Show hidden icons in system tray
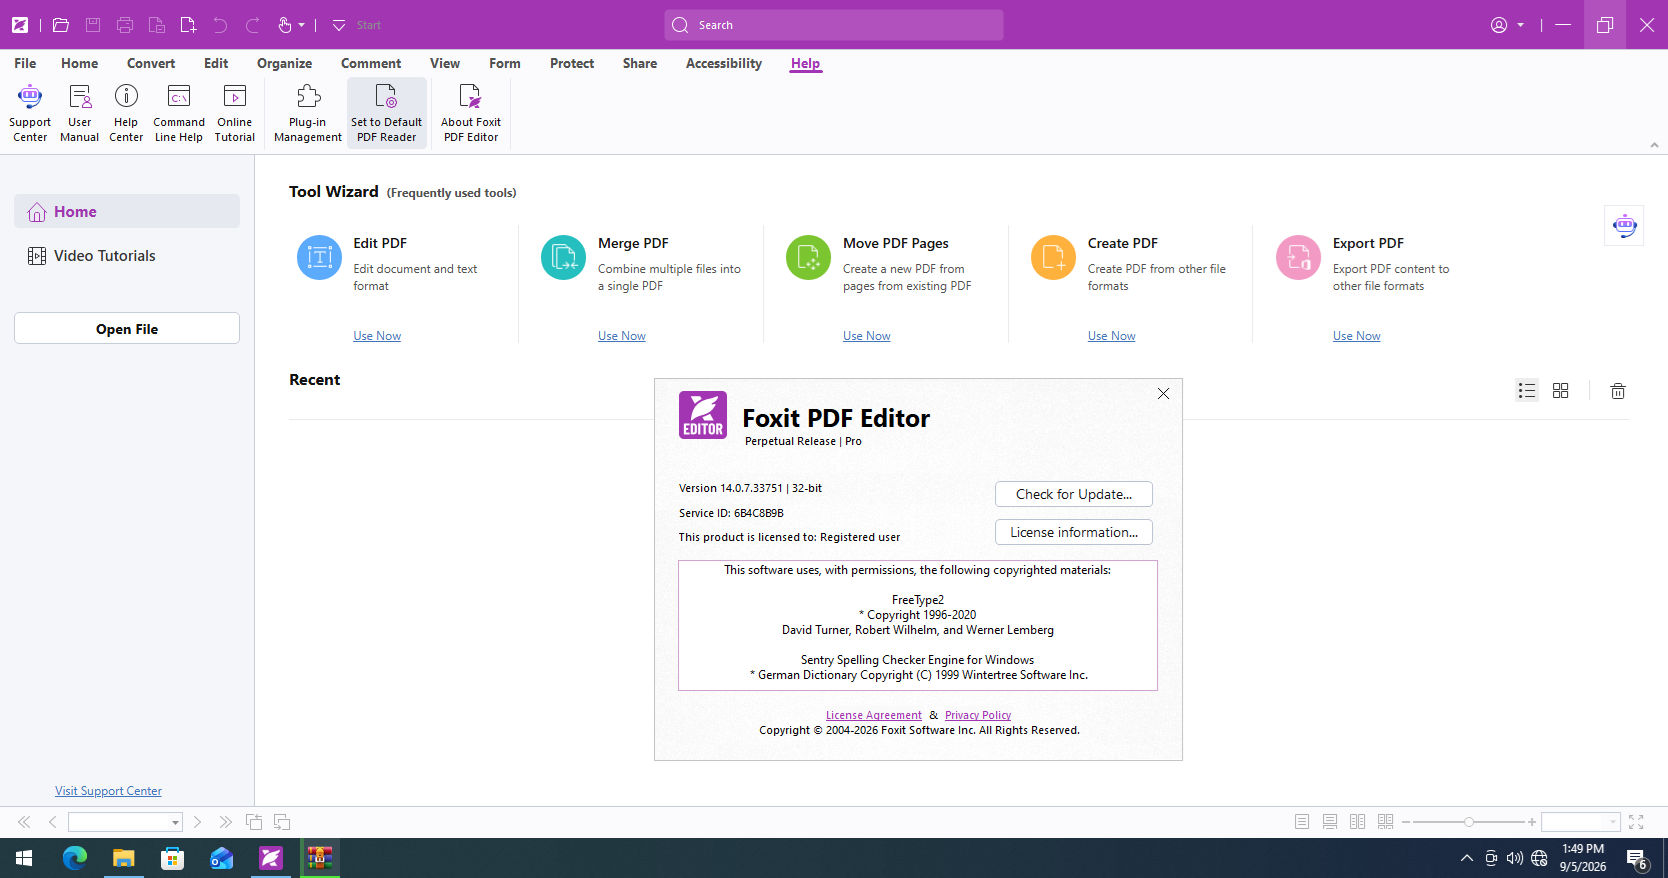This screenshot has height=878, width=1668. [x=1466, y=858]
